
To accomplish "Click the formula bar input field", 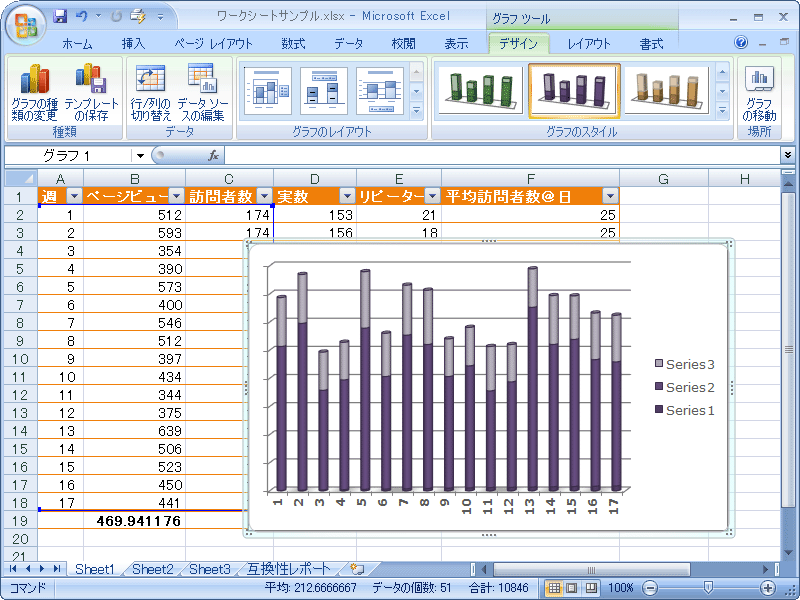I will point(500,156).
